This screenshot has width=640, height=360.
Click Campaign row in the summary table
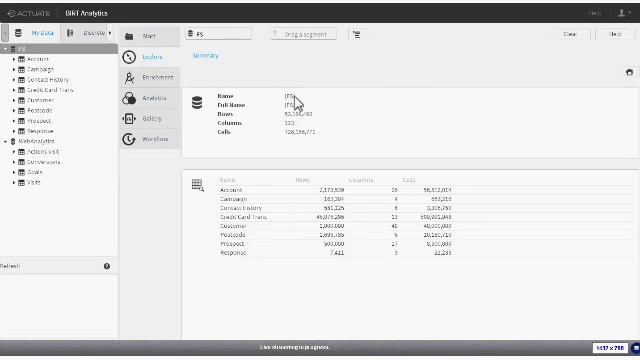coord(426,199)
